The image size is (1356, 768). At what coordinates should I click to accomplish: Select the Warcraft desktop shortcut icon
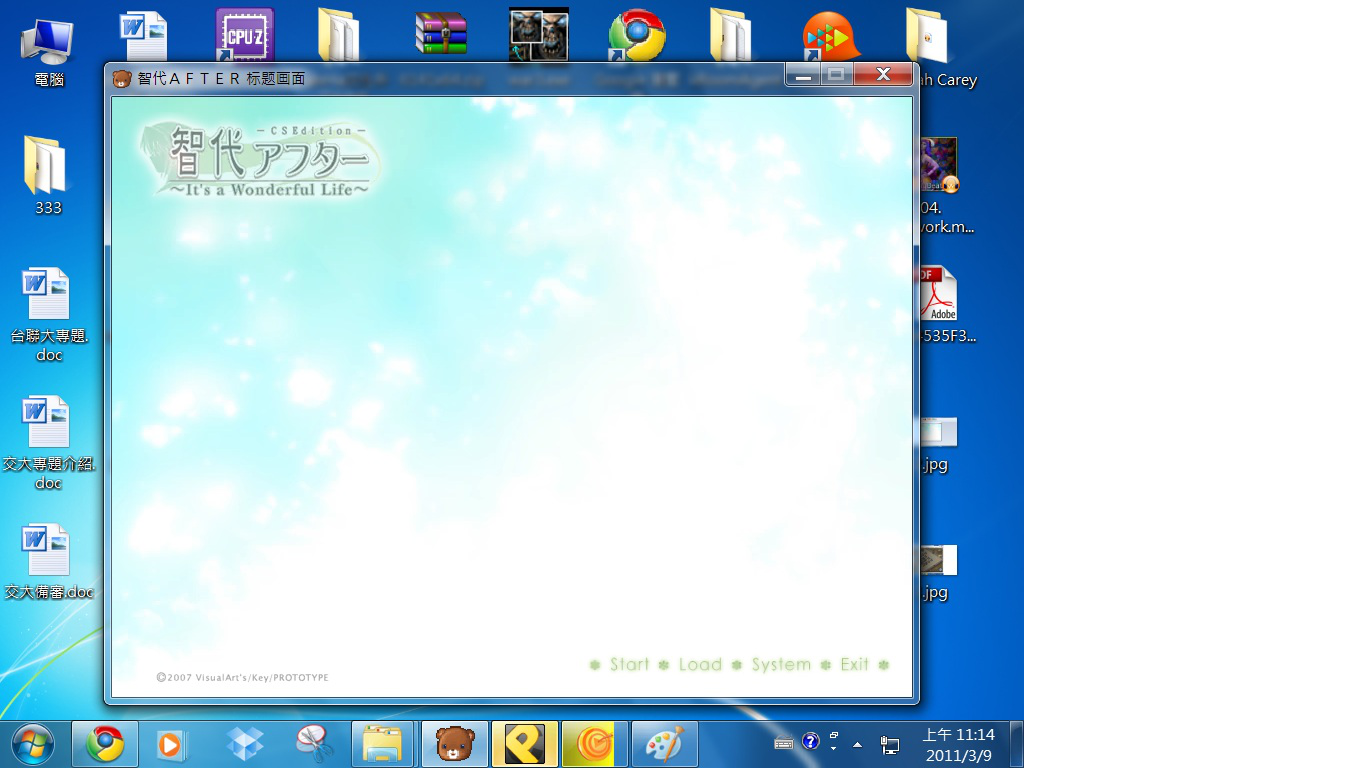click(539, 36)
